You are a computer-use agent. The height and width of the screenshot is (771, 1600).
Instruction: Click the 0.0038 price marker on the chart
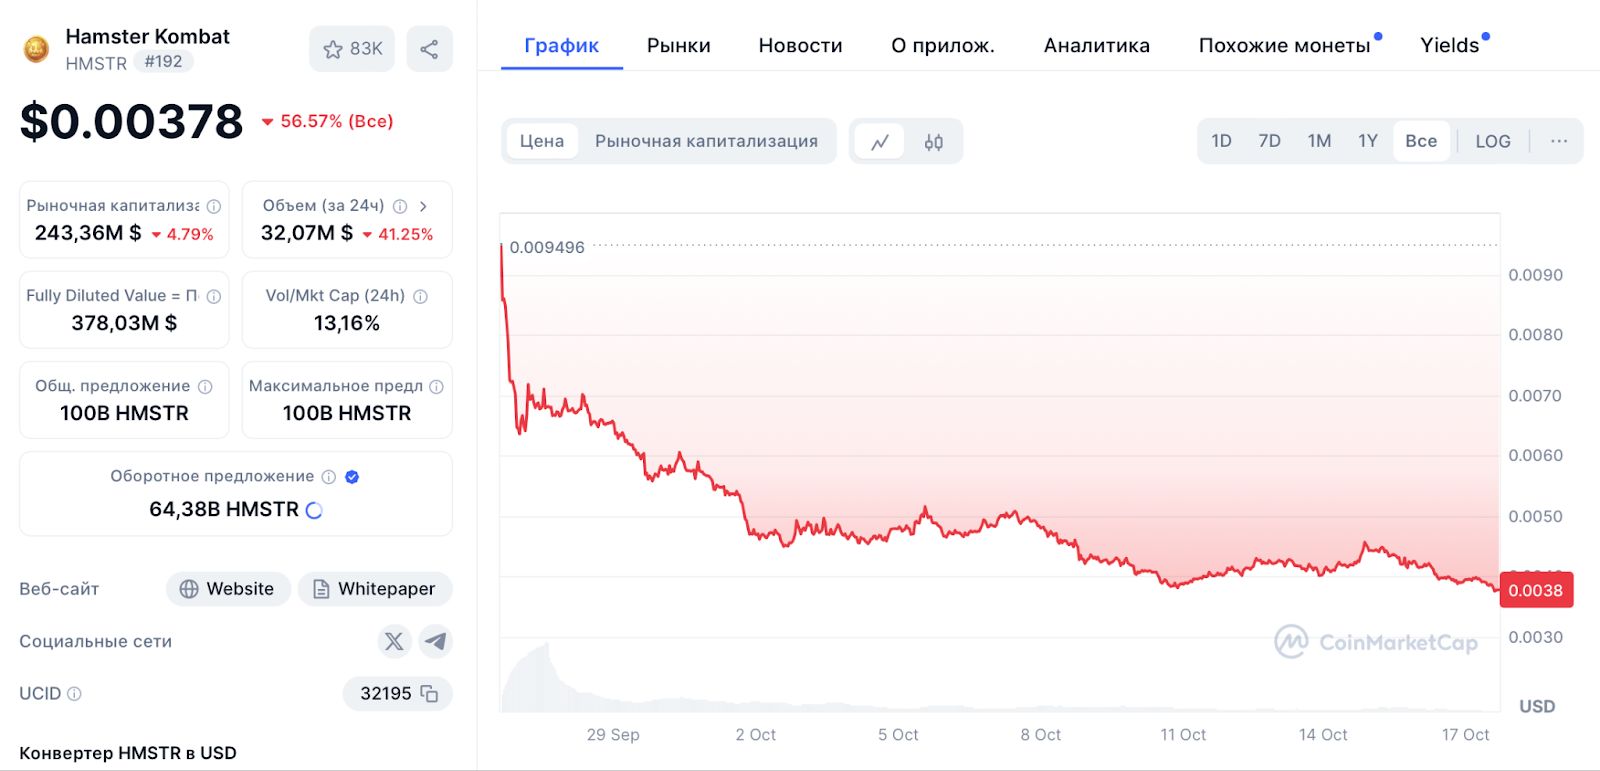(1536, 590)
